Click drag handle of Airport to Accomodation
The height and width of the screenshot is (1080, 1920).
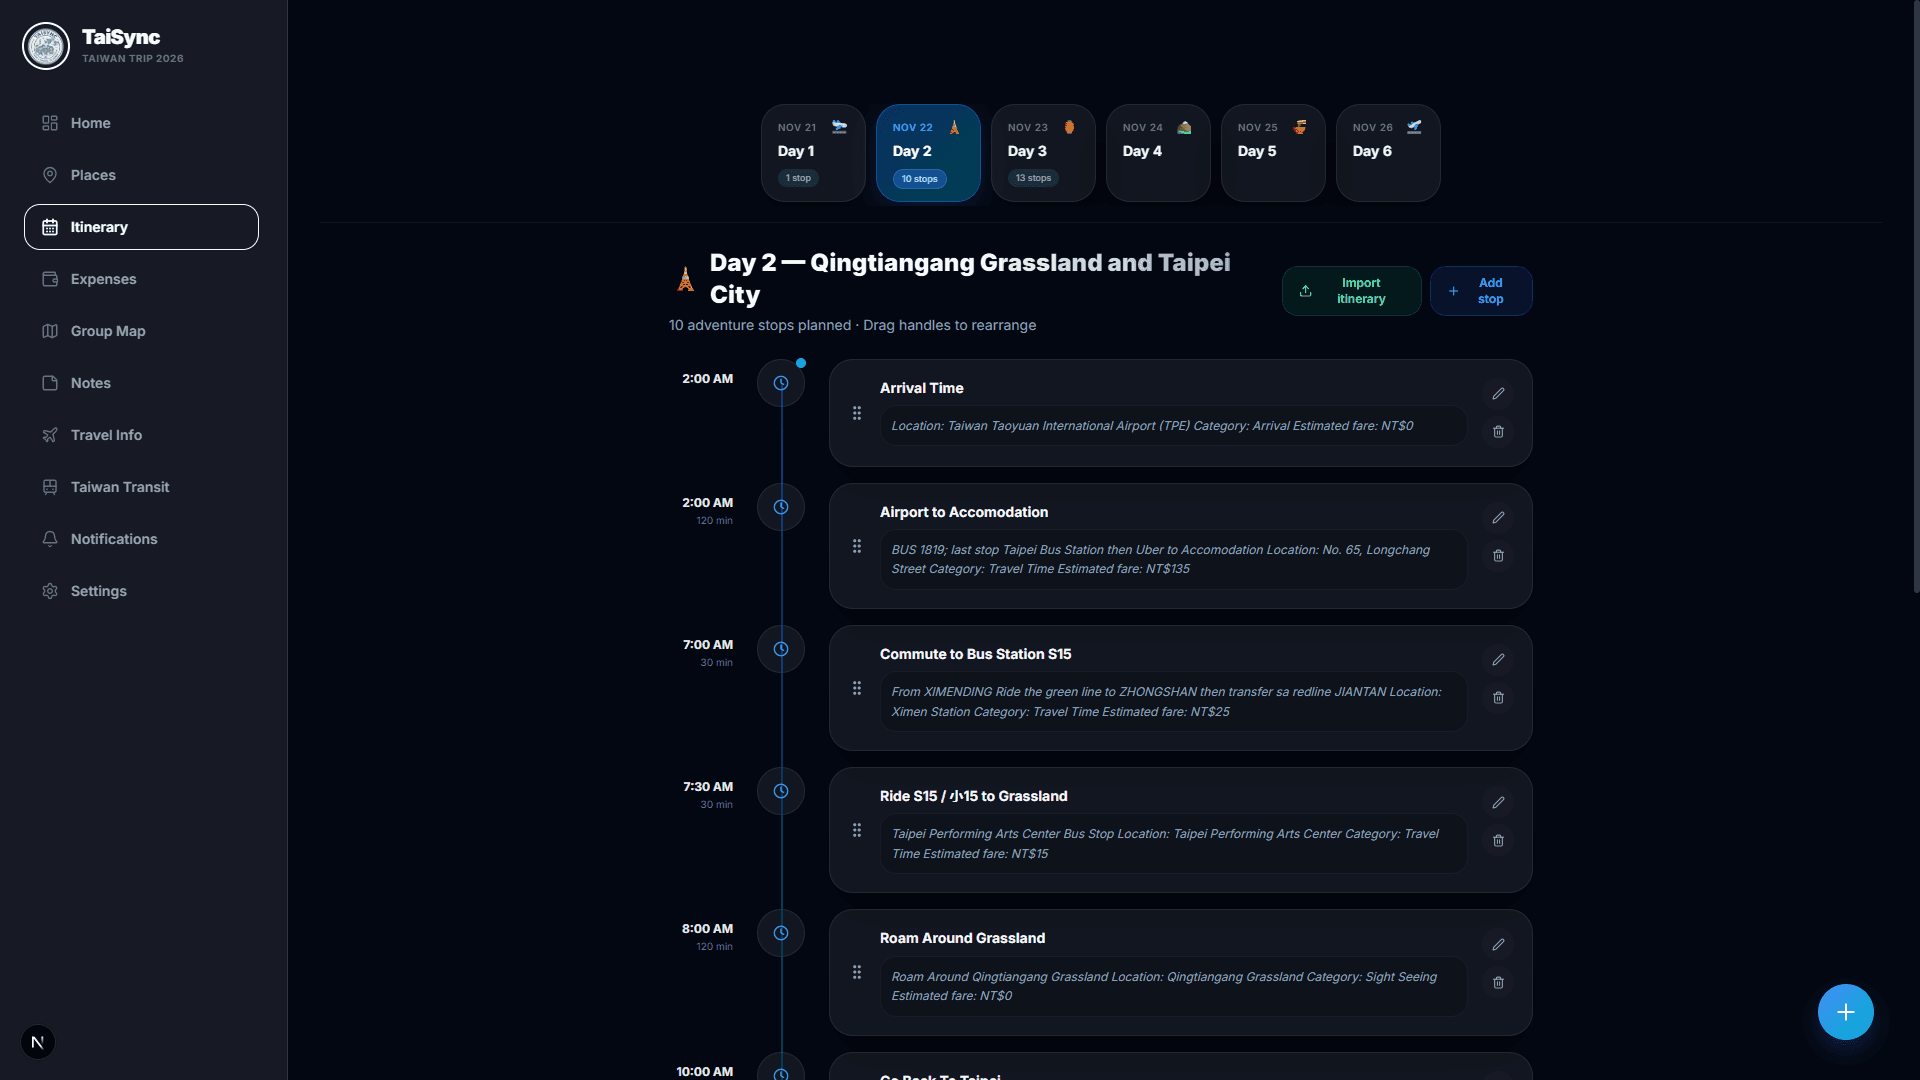pyautogui.click(x=857, y=546)
